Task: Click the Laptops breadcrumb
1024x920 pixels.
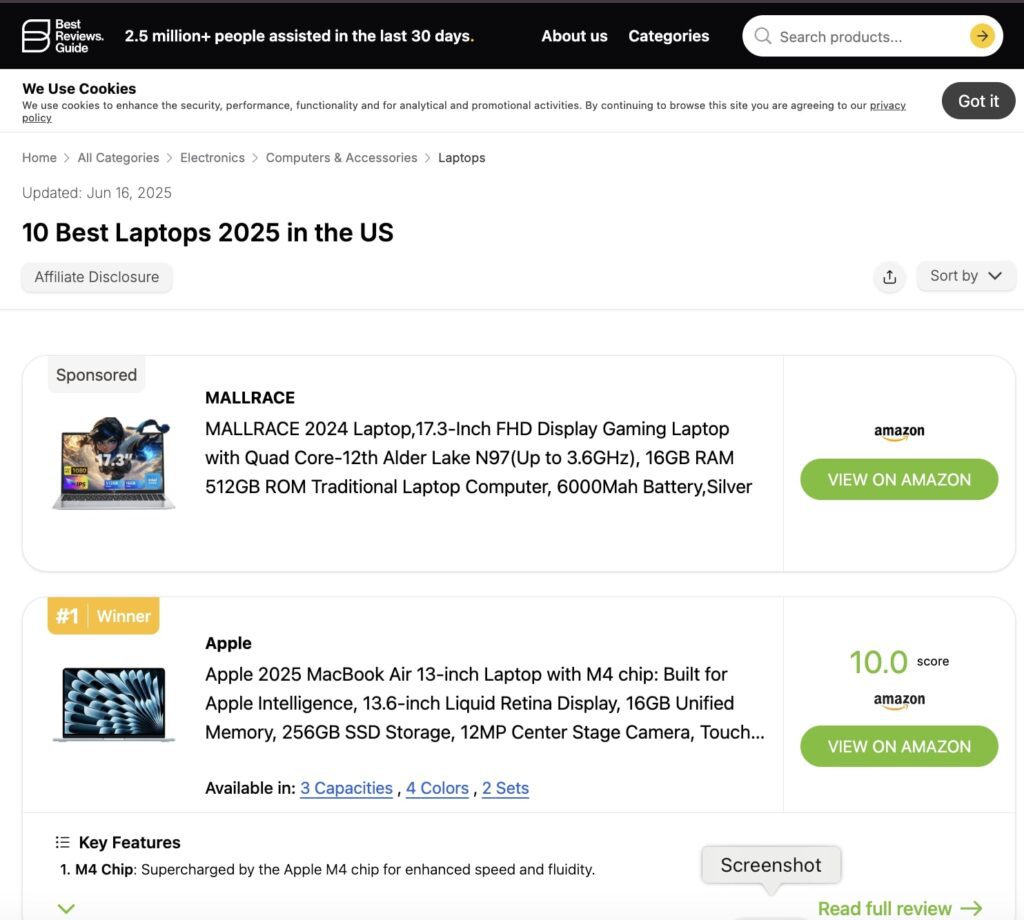Action: 461,157
